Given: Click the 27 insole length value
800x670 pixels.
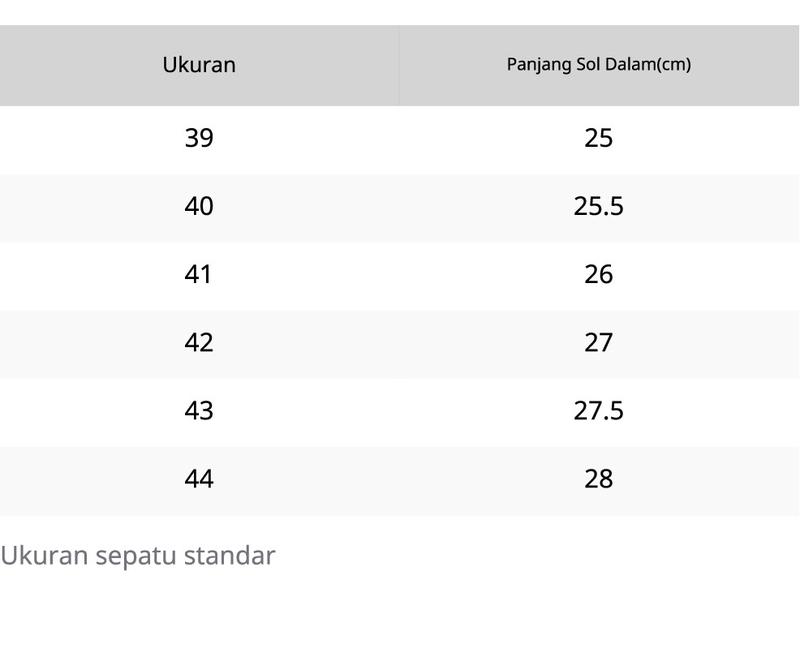Looking at the screenshot, I should click(x=598, y=342).
